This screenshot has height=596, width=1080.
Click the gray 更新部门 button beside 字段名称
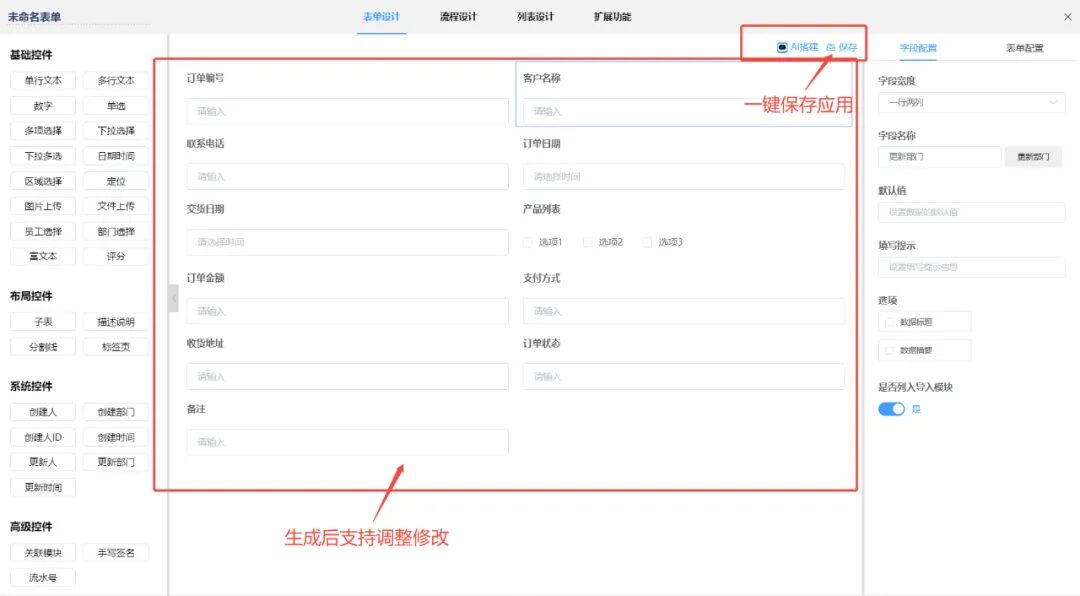(1033, 157)
